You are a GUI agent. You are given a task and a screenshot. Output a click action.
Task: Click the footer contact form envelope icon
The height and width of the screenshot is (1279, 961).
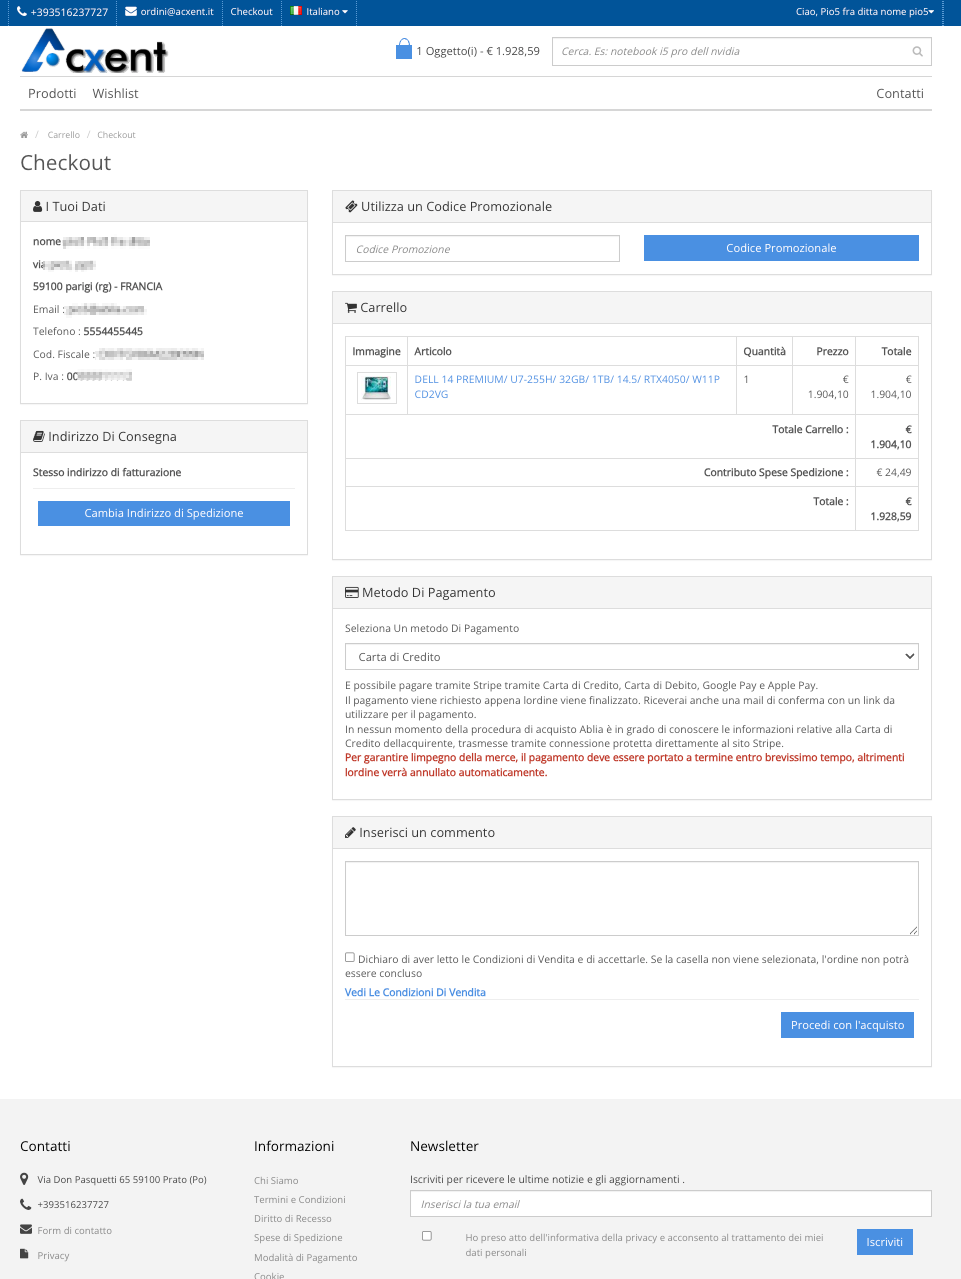point(26,1229)
